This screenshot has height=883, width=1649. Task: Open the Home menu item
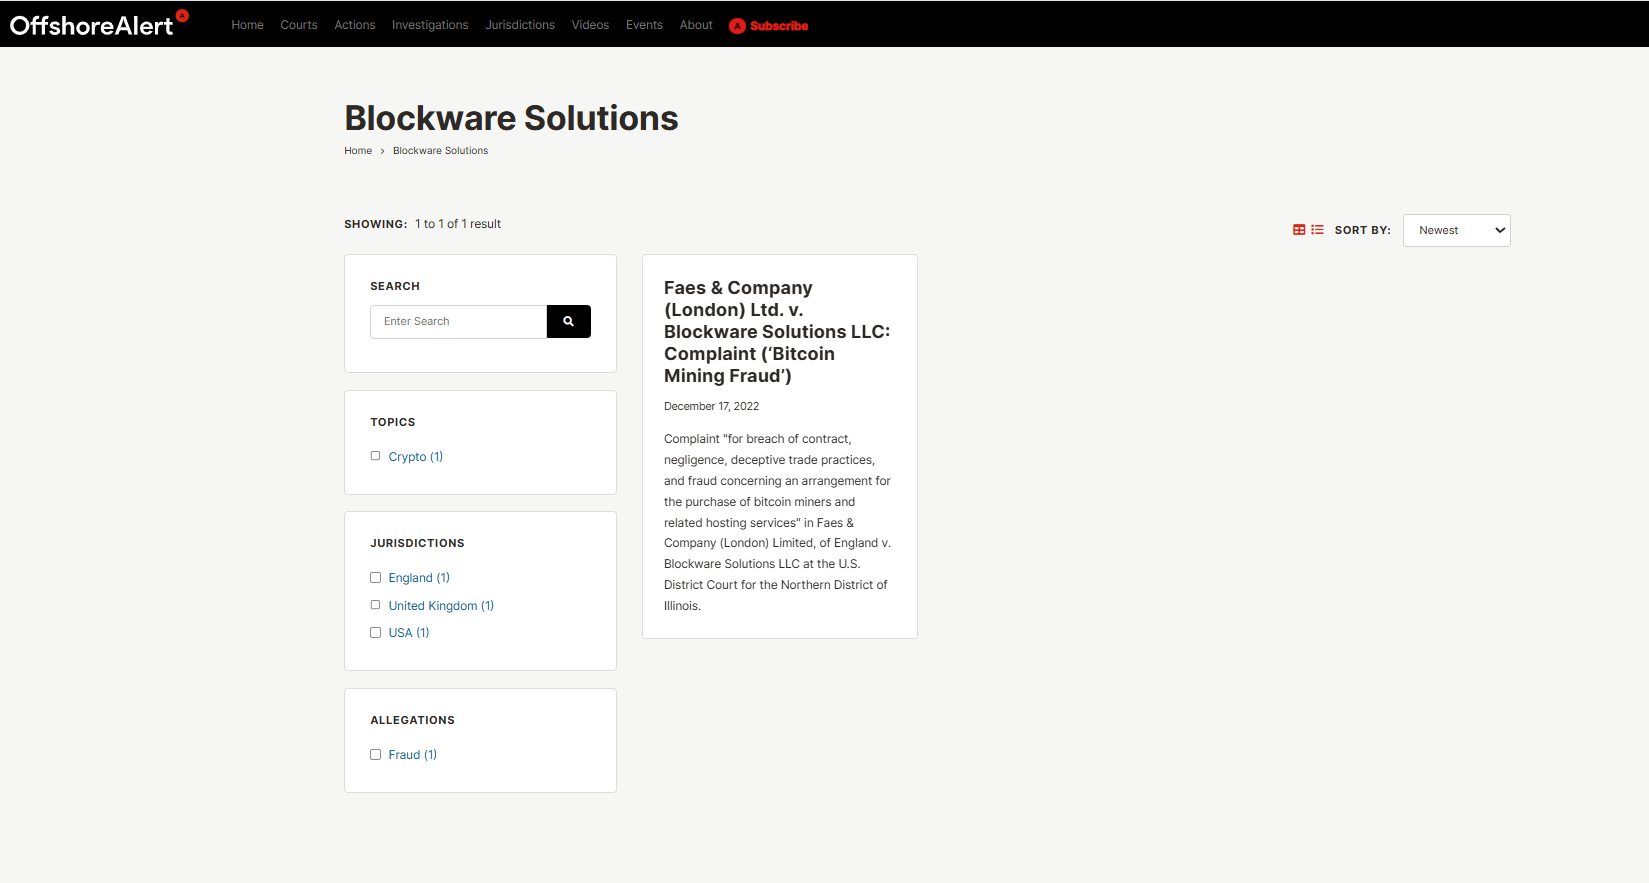[x=247, y=25]
